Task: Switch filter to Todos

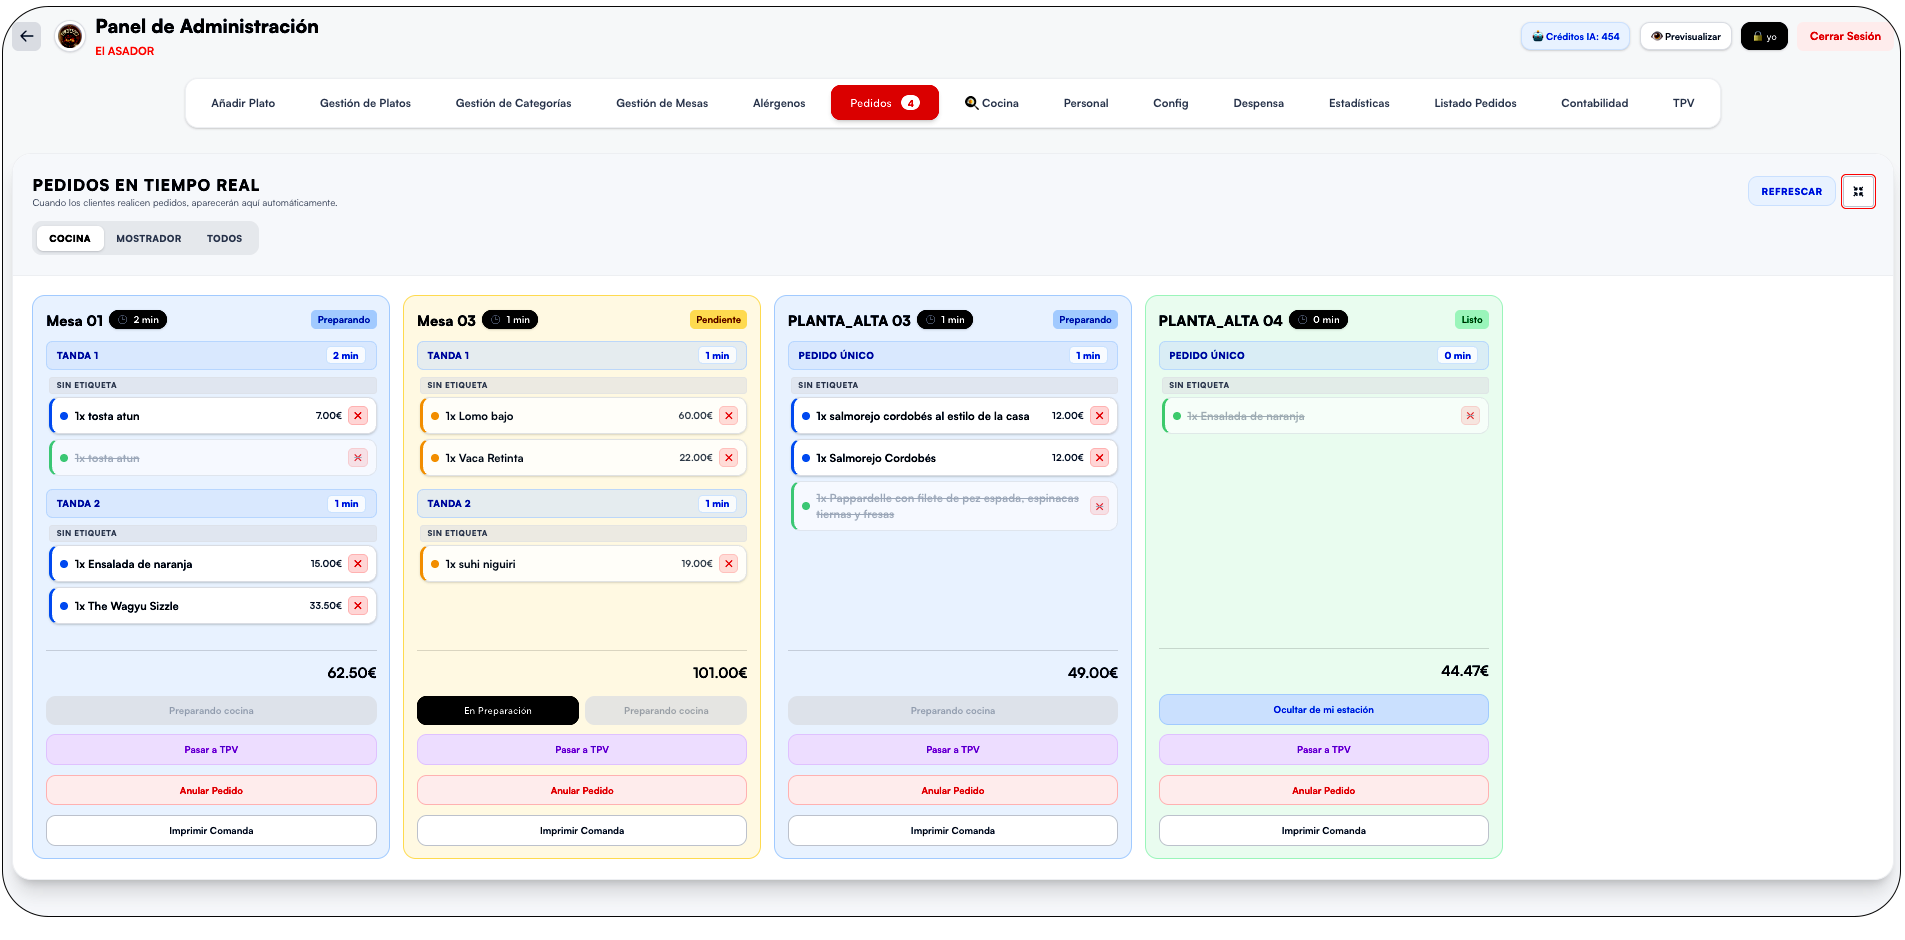Action: click(x=225, y=238)
